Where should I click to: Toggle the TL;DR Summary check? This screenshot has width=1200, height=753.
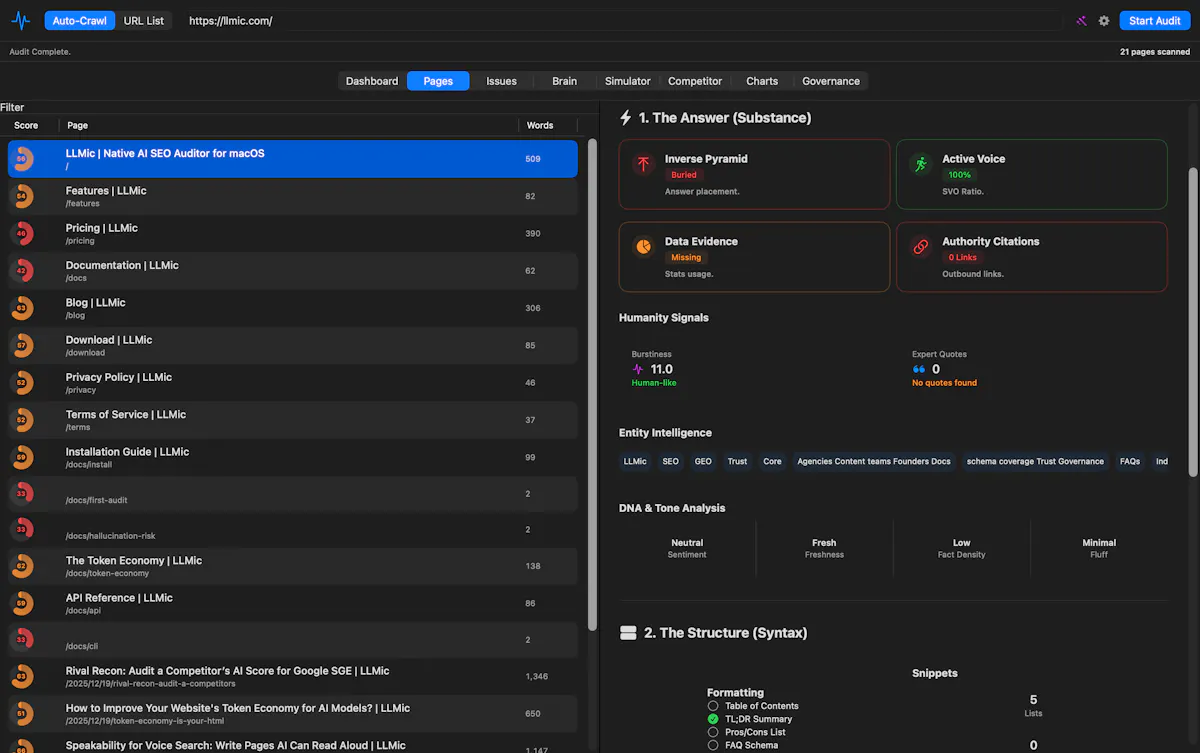pos(713,719)
